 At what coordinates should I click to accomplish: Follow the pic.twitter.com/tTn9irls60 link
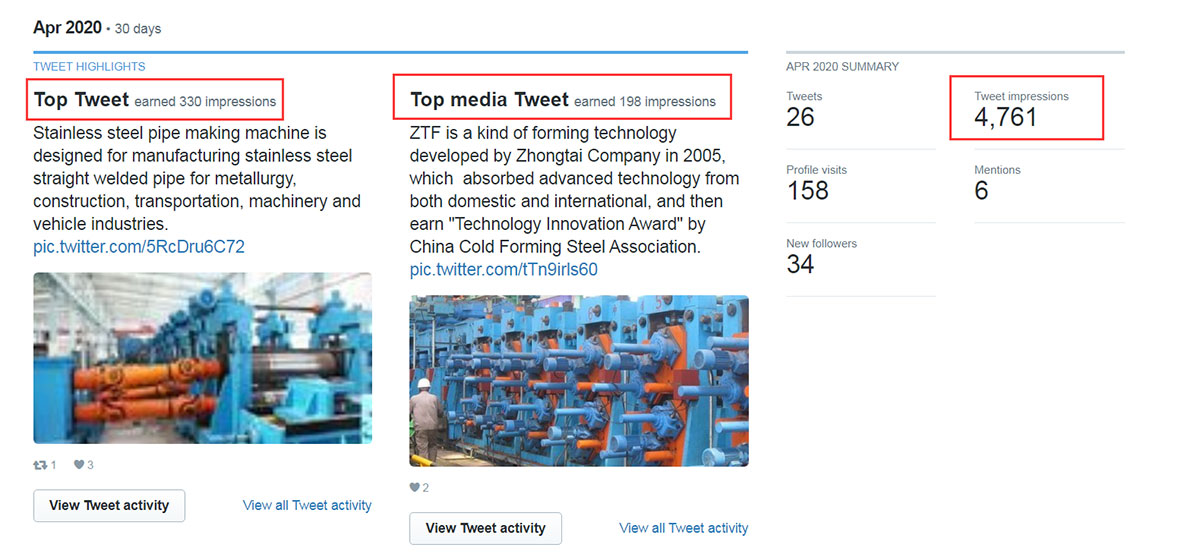tap(504, 270)
